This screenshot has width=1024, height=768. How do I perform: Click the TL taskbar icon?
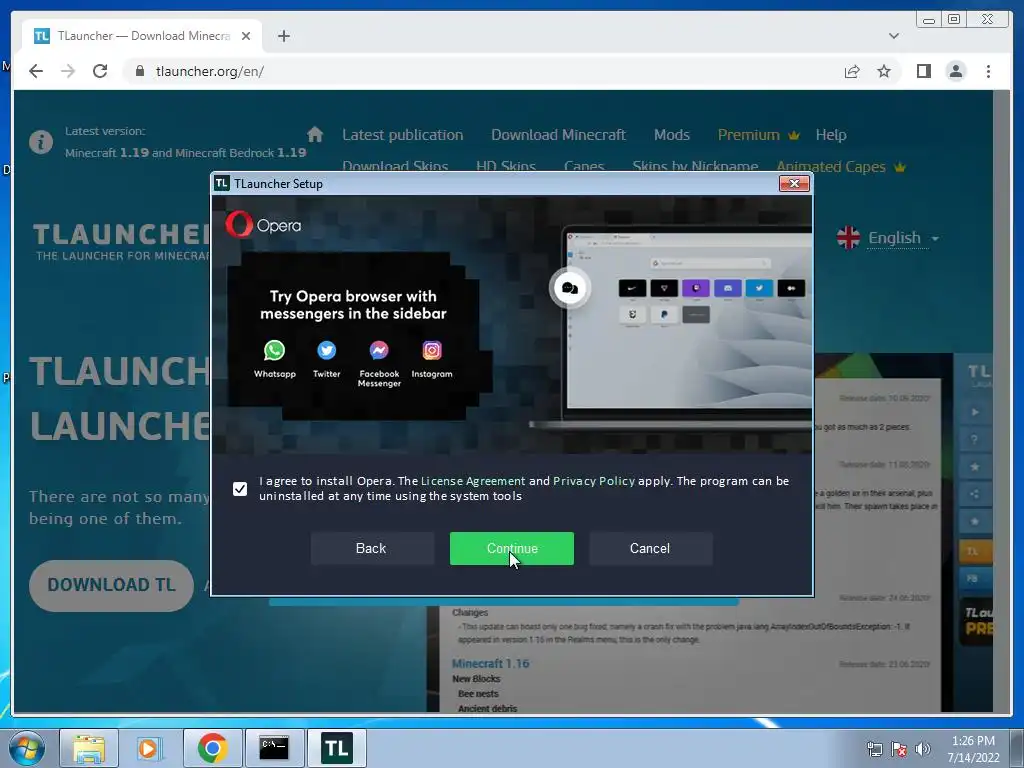pos(336,748)
